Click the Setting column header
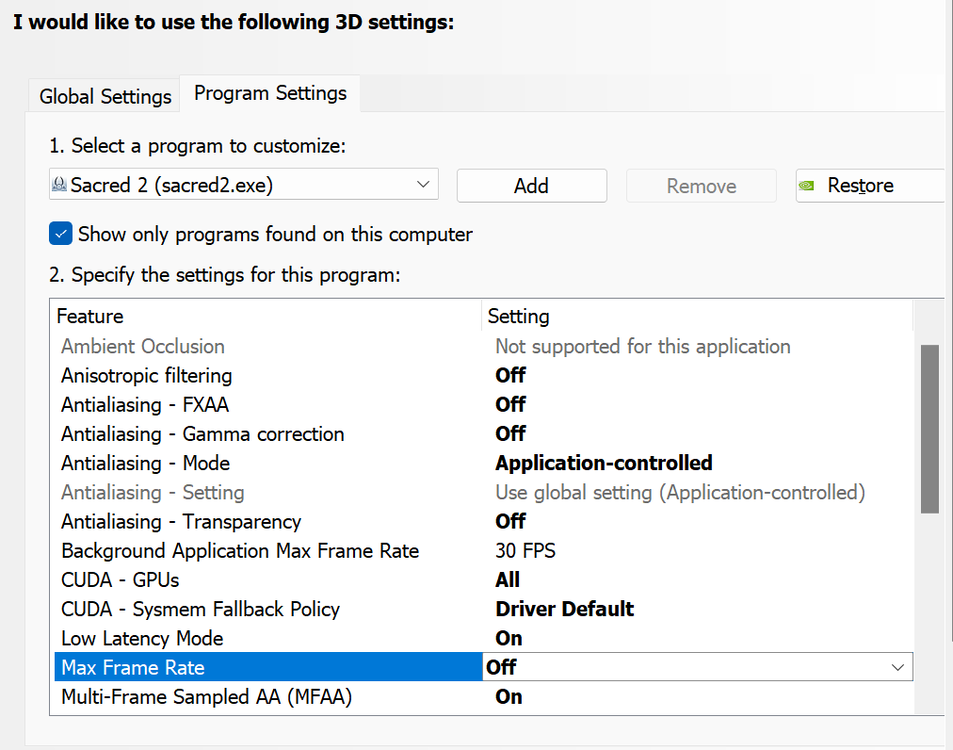The width and height of the screenshot is (953, 750). (698, 316)
